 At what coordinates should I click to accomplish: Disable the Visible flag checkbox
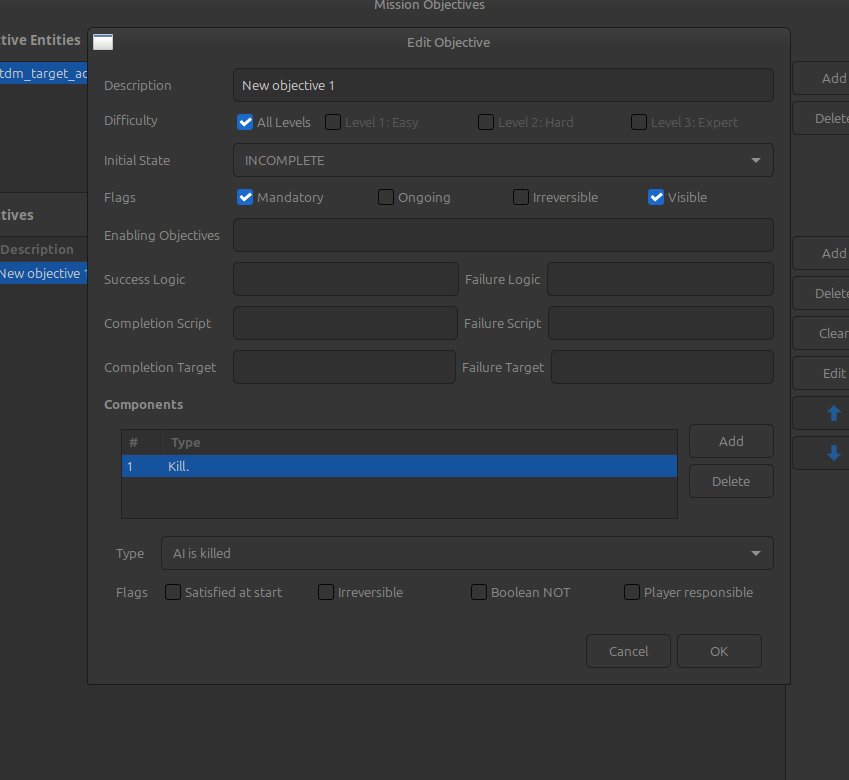(656, 197)
